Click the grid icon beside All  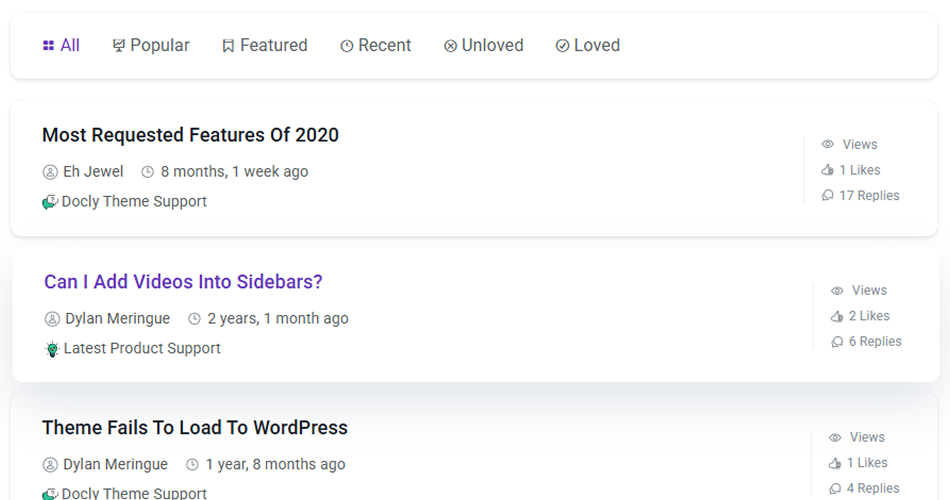48,45
